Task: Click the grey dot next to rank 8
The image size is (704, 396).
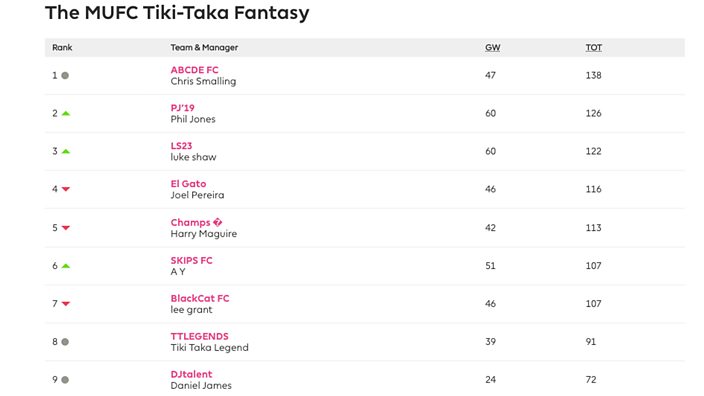Action: coord(65,342)
